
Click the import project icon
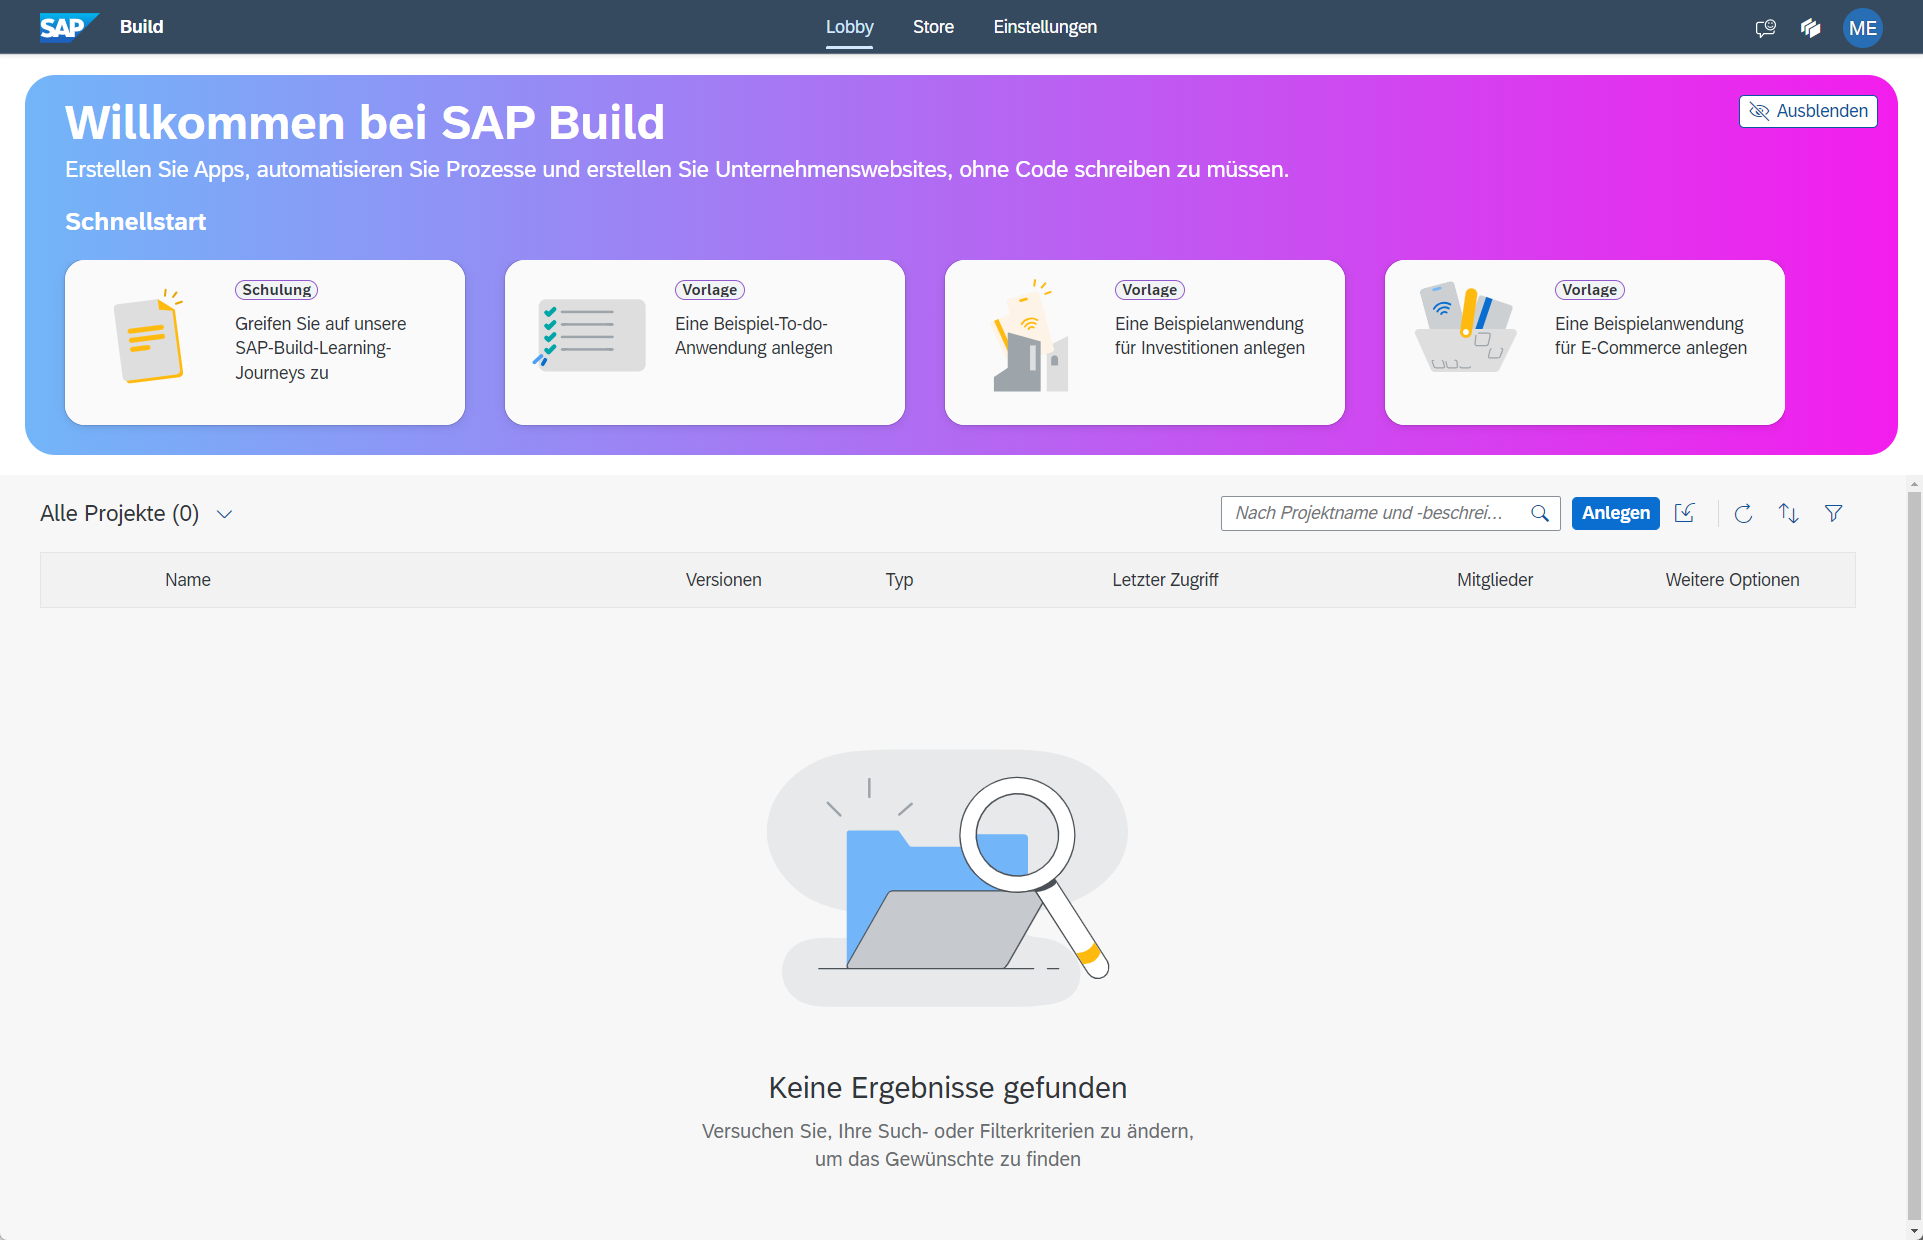1685,513
